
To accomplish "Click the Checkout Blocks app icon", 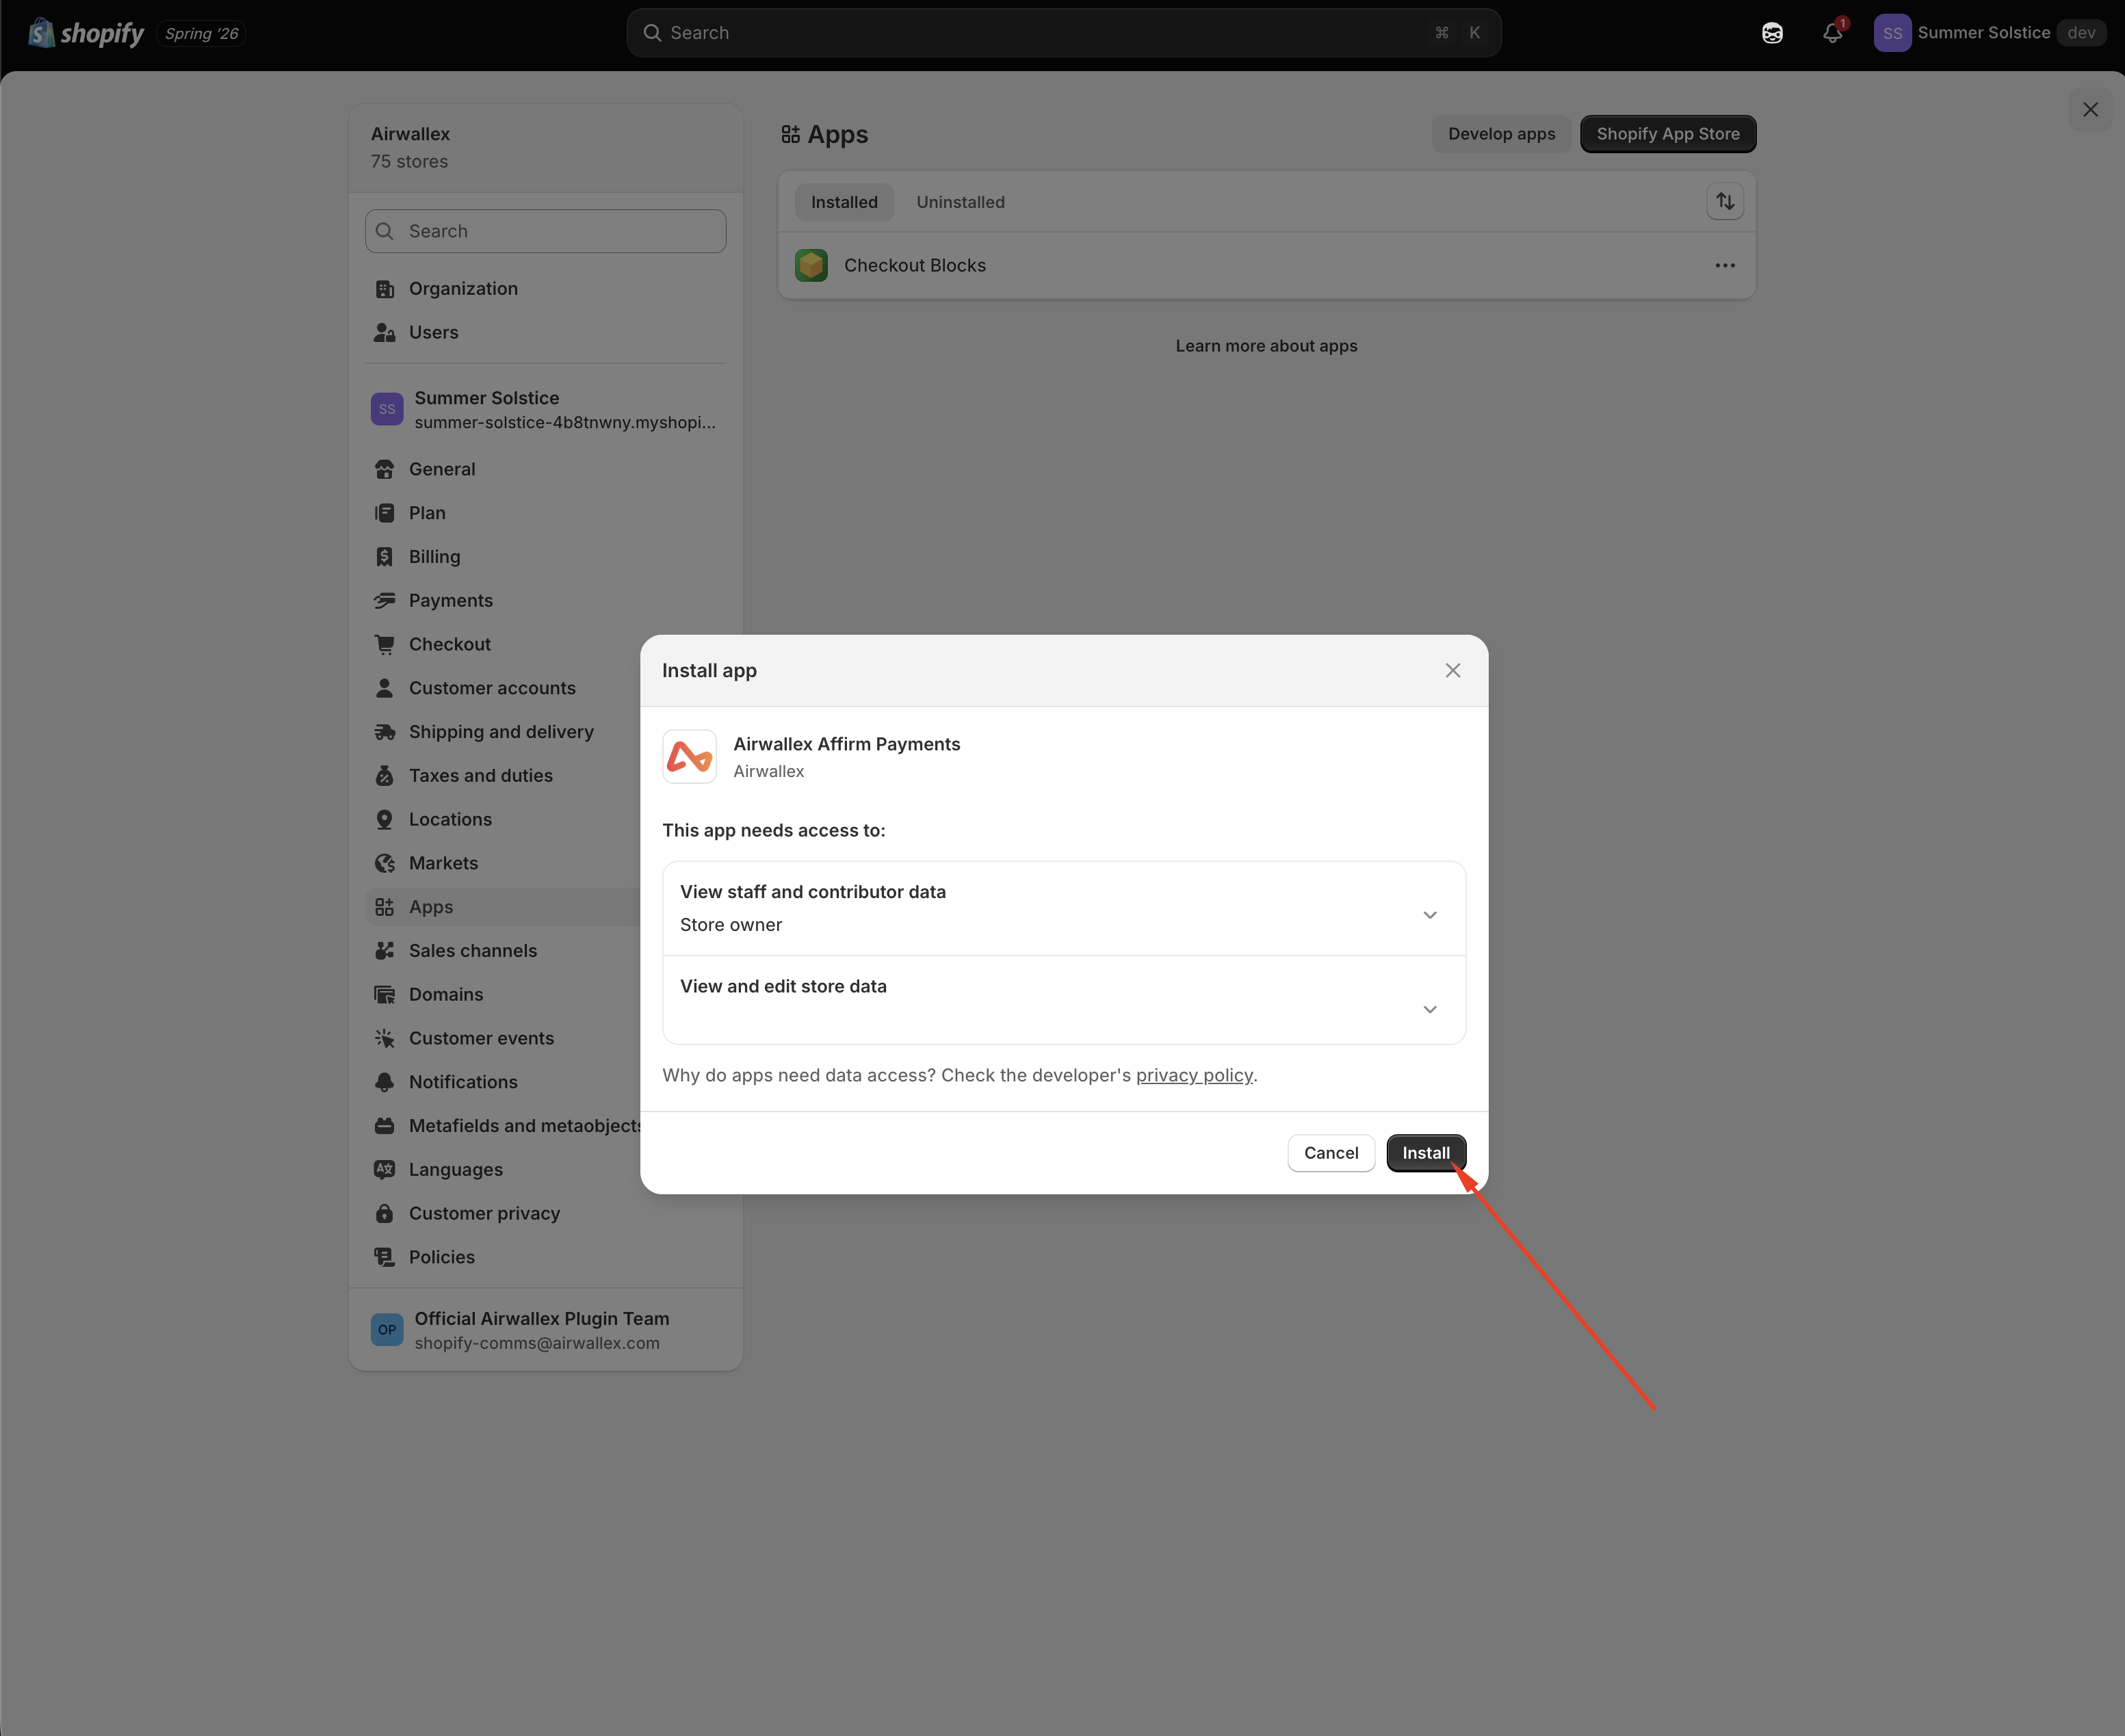I will tap(811, 266).
